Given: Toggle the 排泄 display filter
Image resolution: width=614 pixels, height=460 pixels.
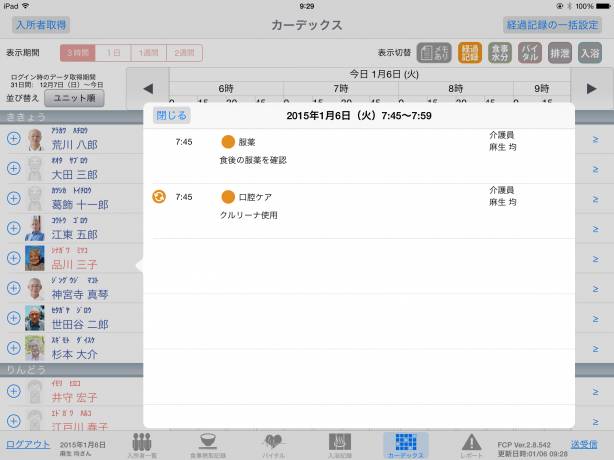Looking at the screenshot, I should pos(560,53).
